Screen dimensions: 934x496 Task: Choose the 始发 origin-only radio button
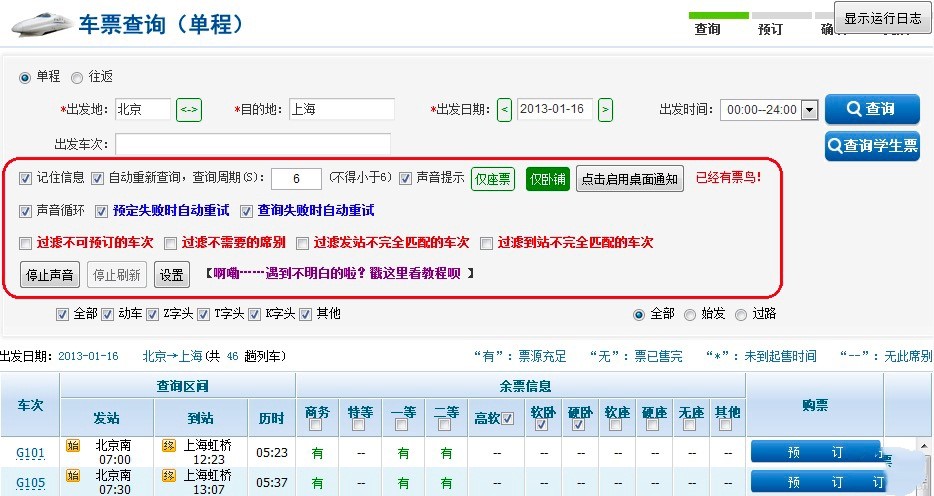coord(690,314)
